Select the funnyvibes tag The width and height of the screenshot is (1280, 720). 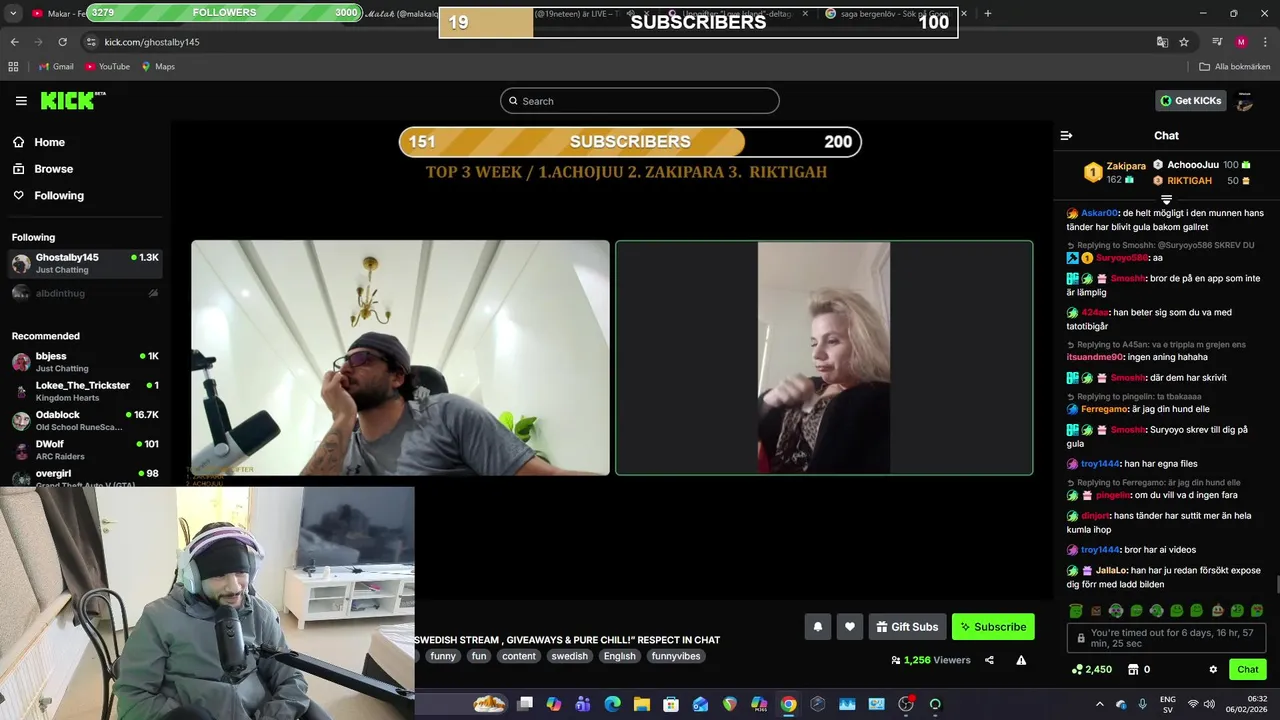pos(676,656)
